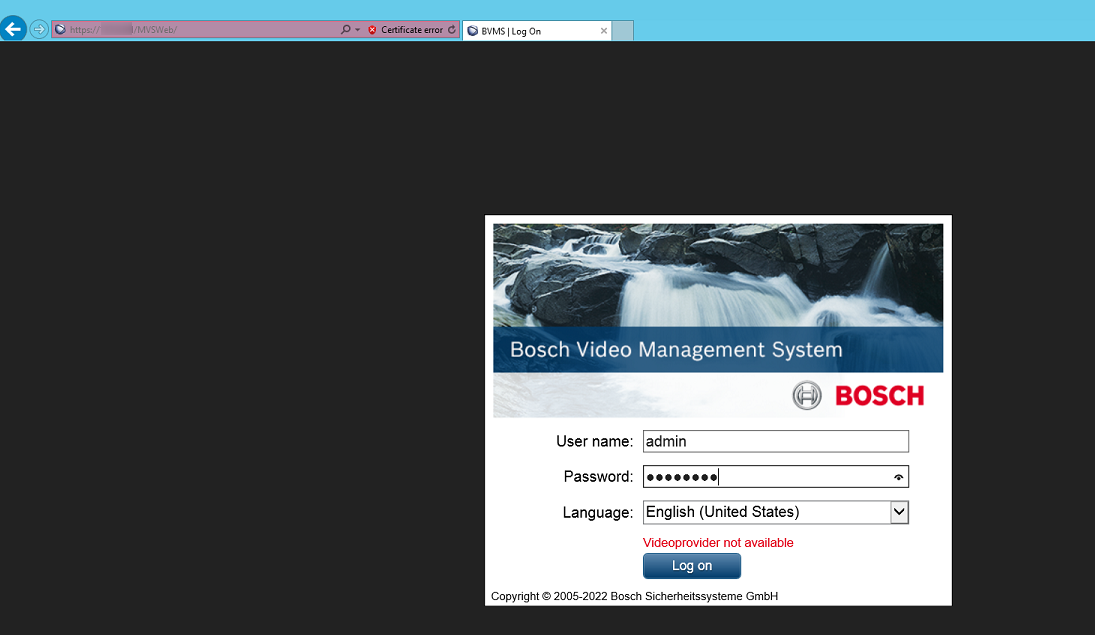Open a new blank browser tab
This screenshot has height=635, width=1095.
(x=622, y=31)
